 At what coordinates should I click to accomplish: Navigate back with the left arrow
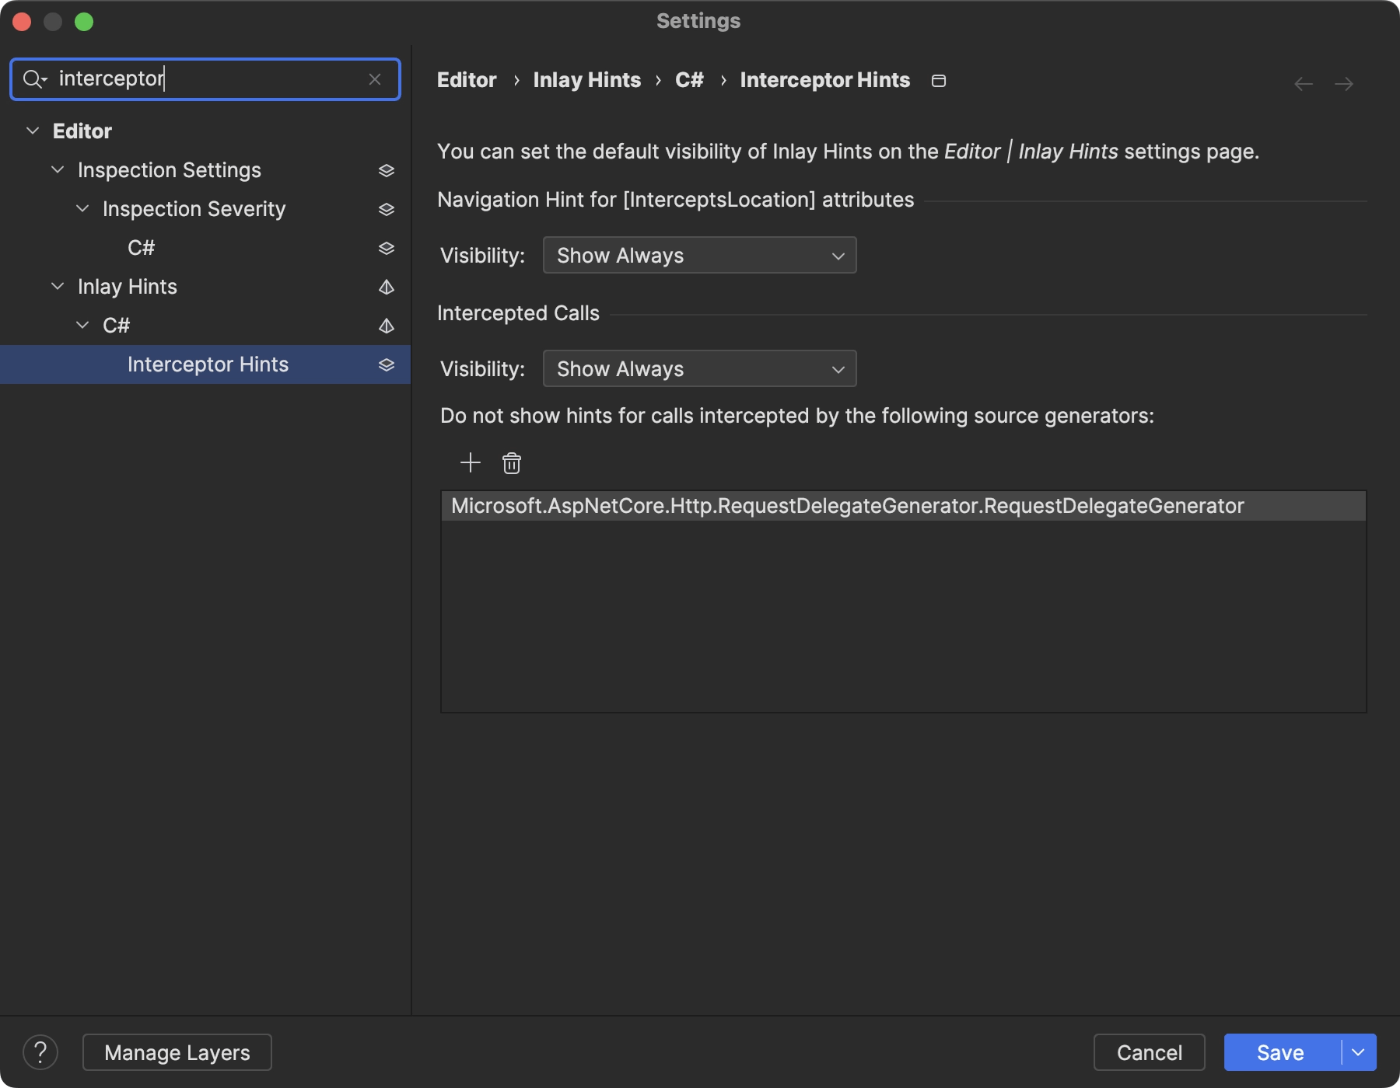click(1303, 84)
